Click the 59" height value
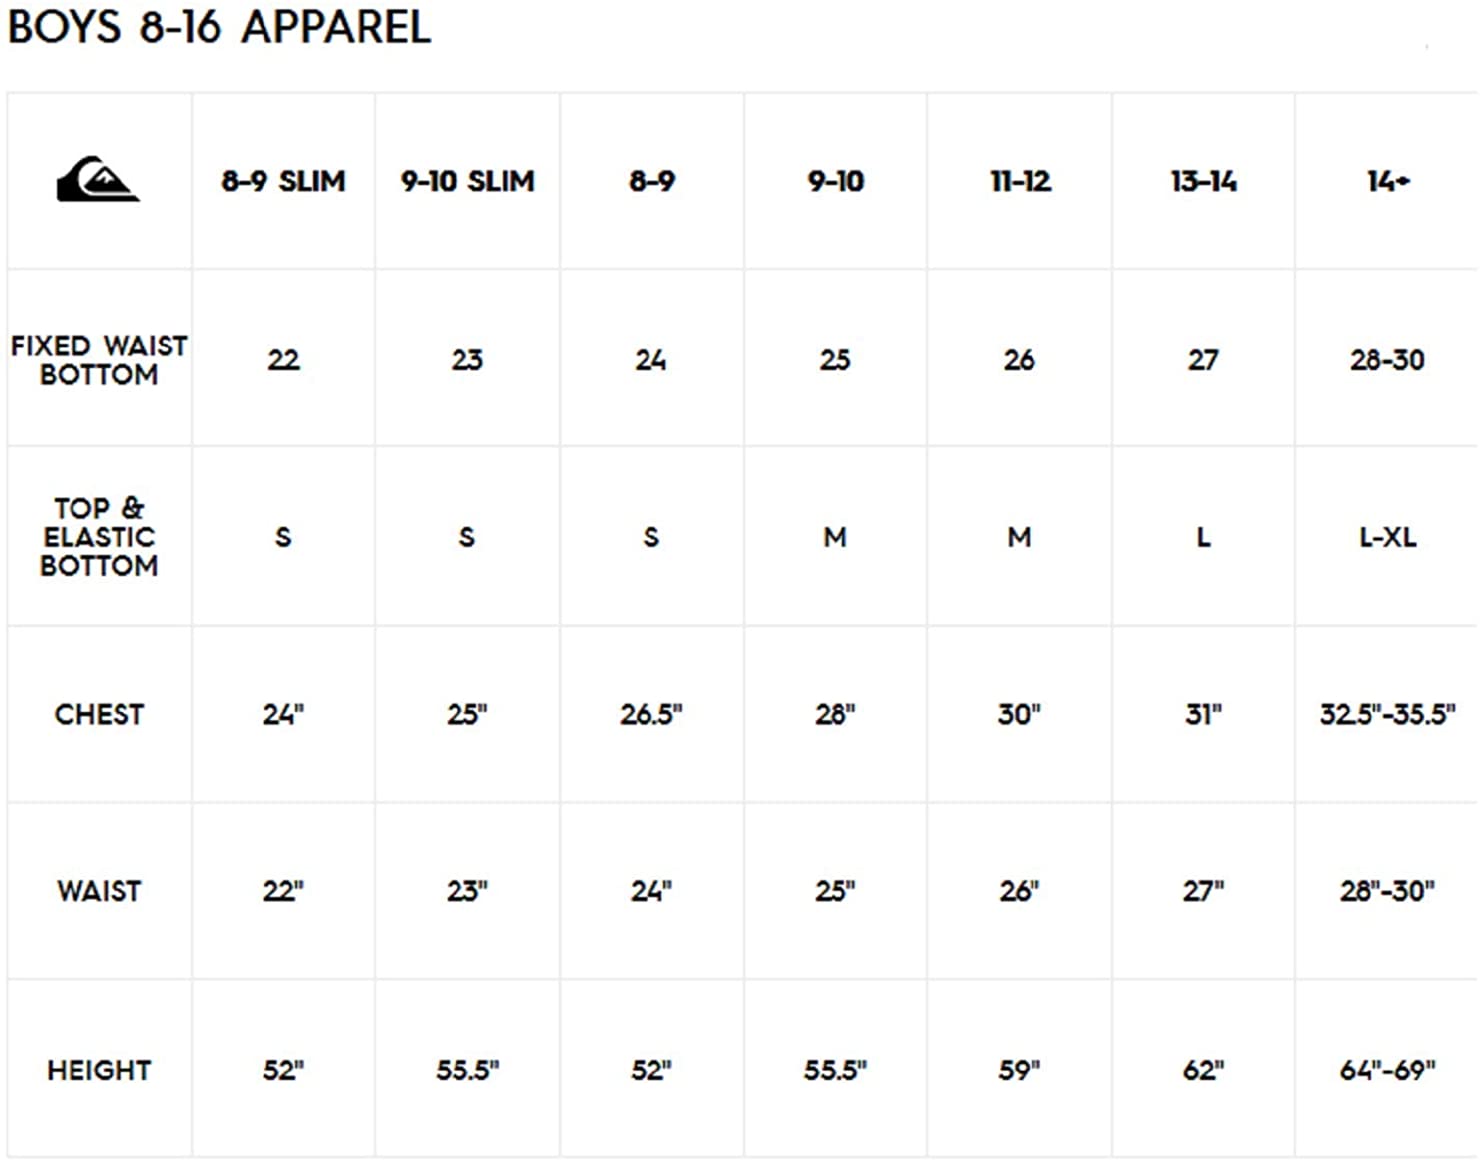Image resolution: width=1480 pixels, height=1160 pixels. pyautogui.click(x=1019, y=1070)
